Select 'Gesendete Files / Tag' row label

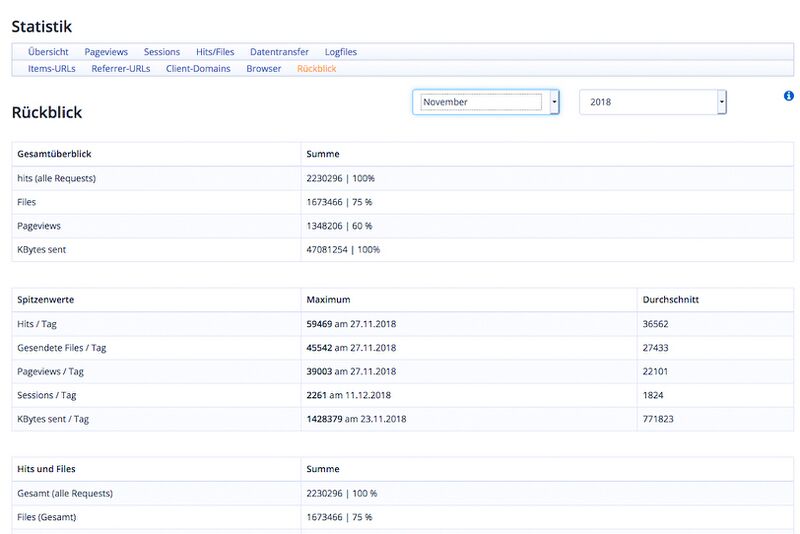pos(62,348)
